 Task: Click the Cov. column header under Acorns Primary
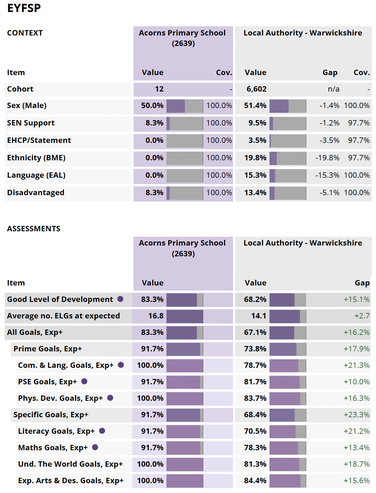coord(224,72)
